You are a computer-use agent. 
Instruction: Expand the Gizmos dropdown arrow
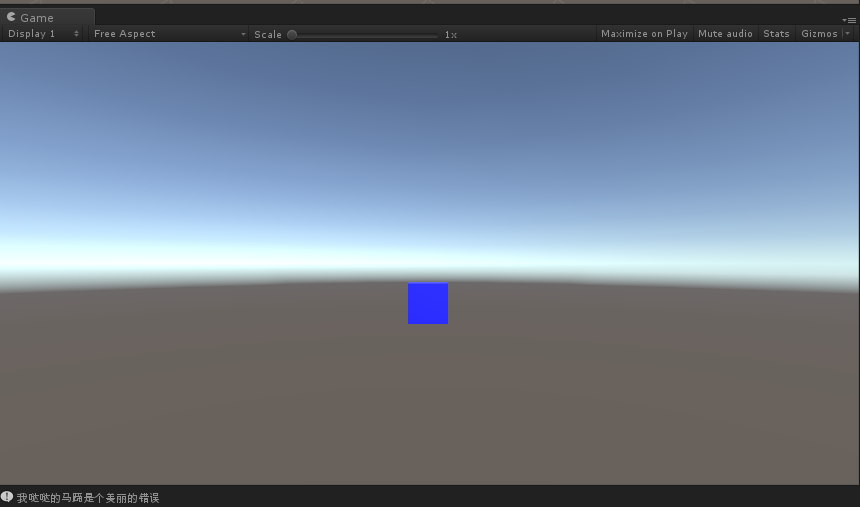[847, 33]
